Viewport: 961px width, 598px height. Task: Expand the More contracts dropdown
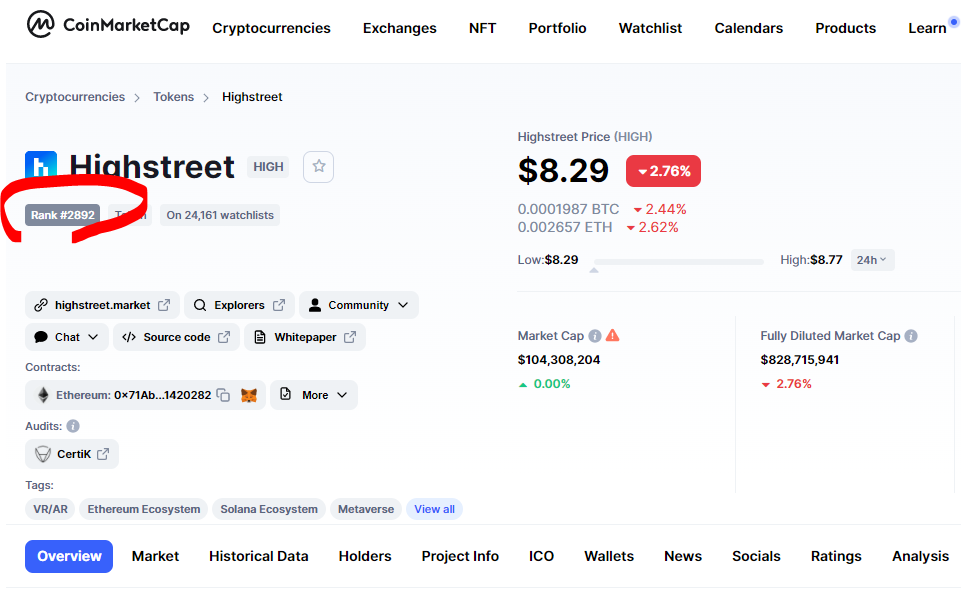click(314, 395)
